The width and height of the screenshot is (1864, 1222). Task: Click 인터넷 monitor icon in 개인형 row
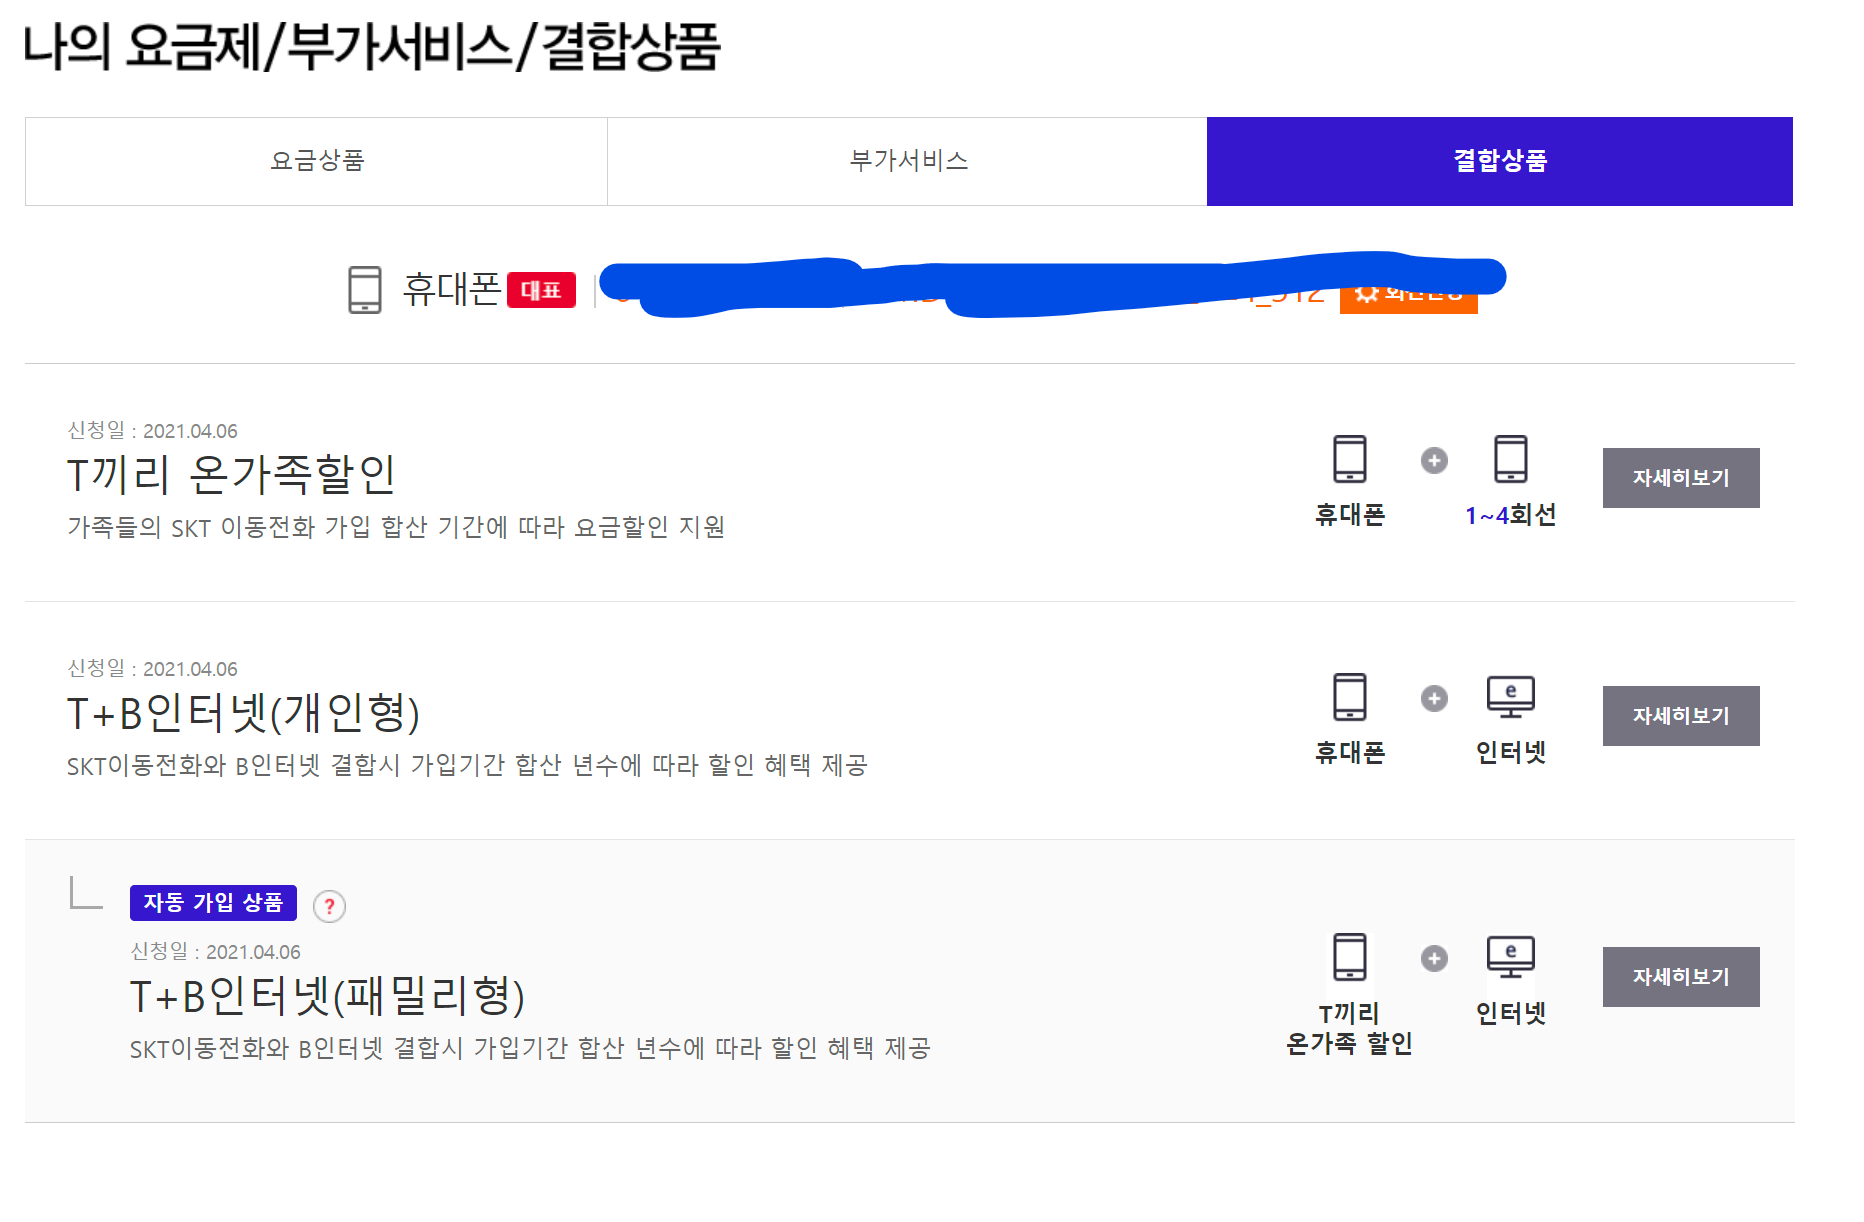(x=1510, y=697)
